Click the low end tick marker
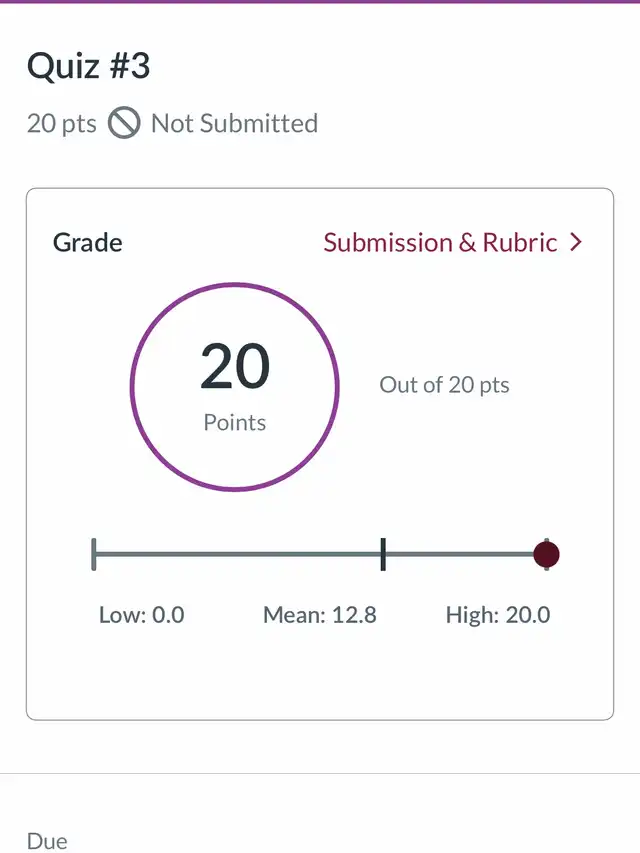 tap(94, 554)
